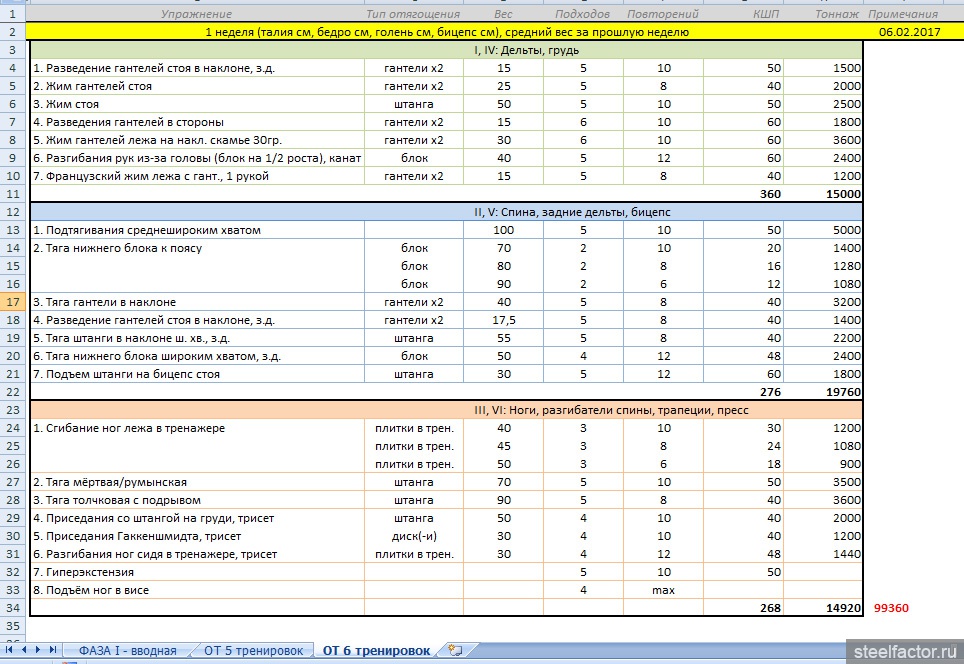Screen dimensions: 964x664
Task: Click the 'Повторений' header cell
Action: 663,14
